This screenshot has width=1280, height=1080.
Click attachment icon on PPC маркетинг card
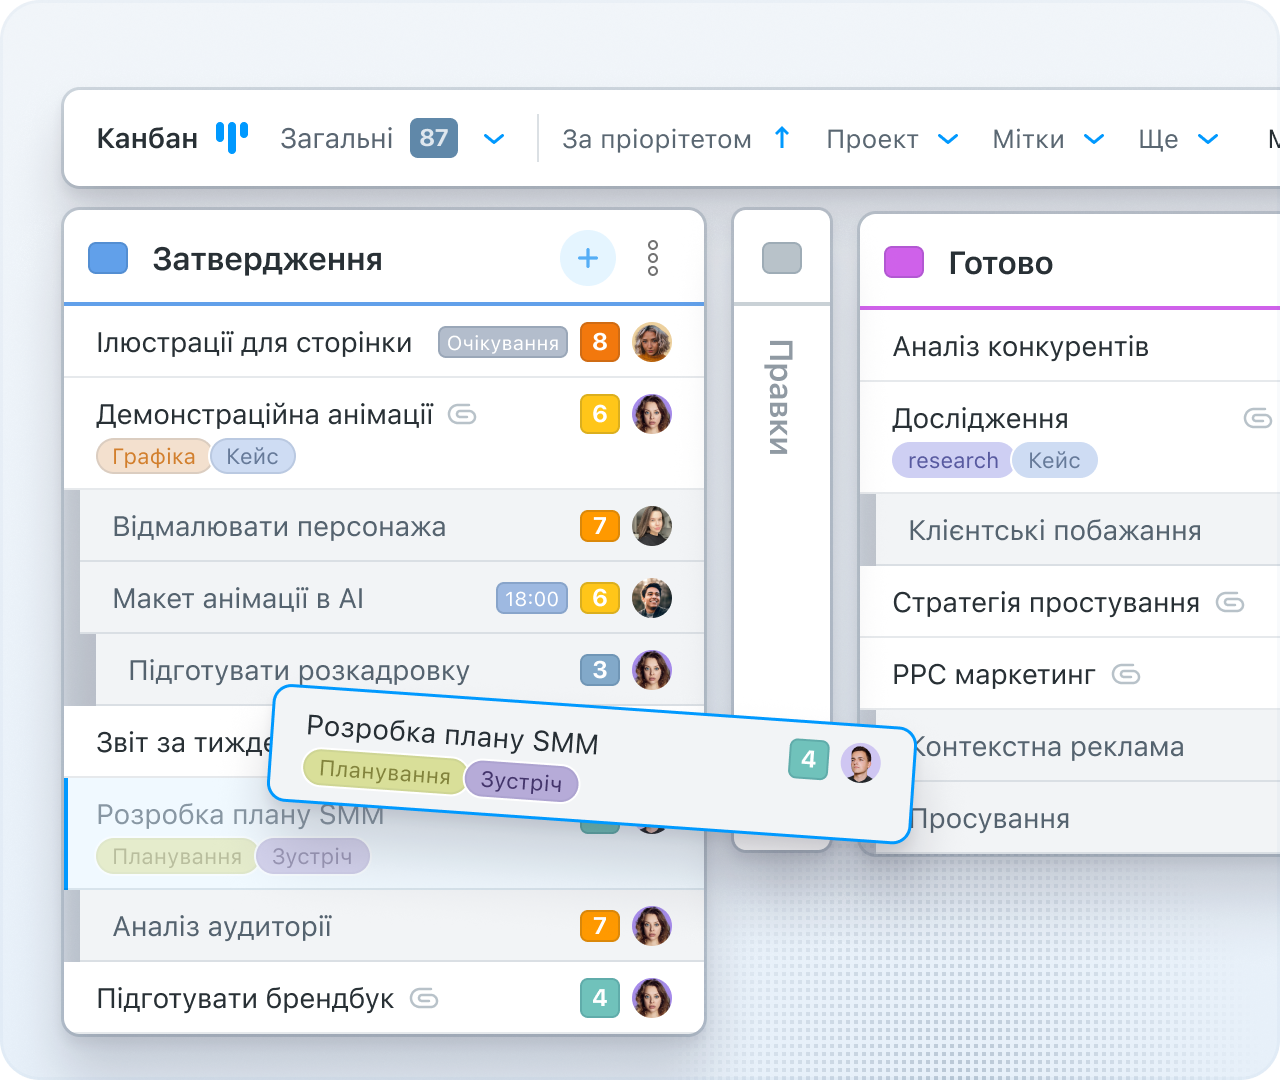1127,674
